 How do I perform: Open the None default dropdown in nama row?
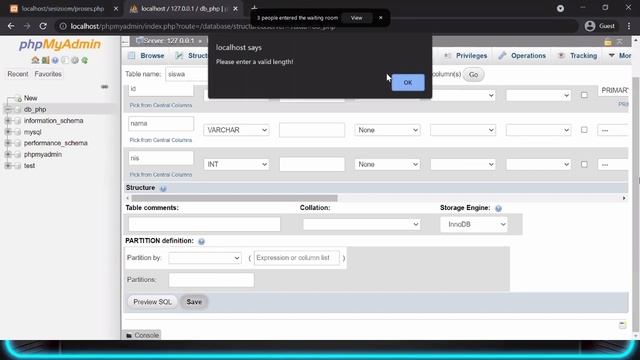387,130
